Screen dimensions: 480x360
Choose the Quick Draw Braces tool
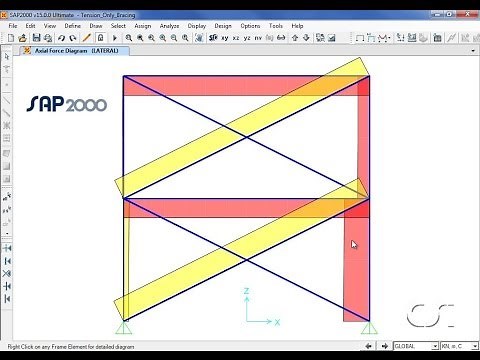pos(7,126)
